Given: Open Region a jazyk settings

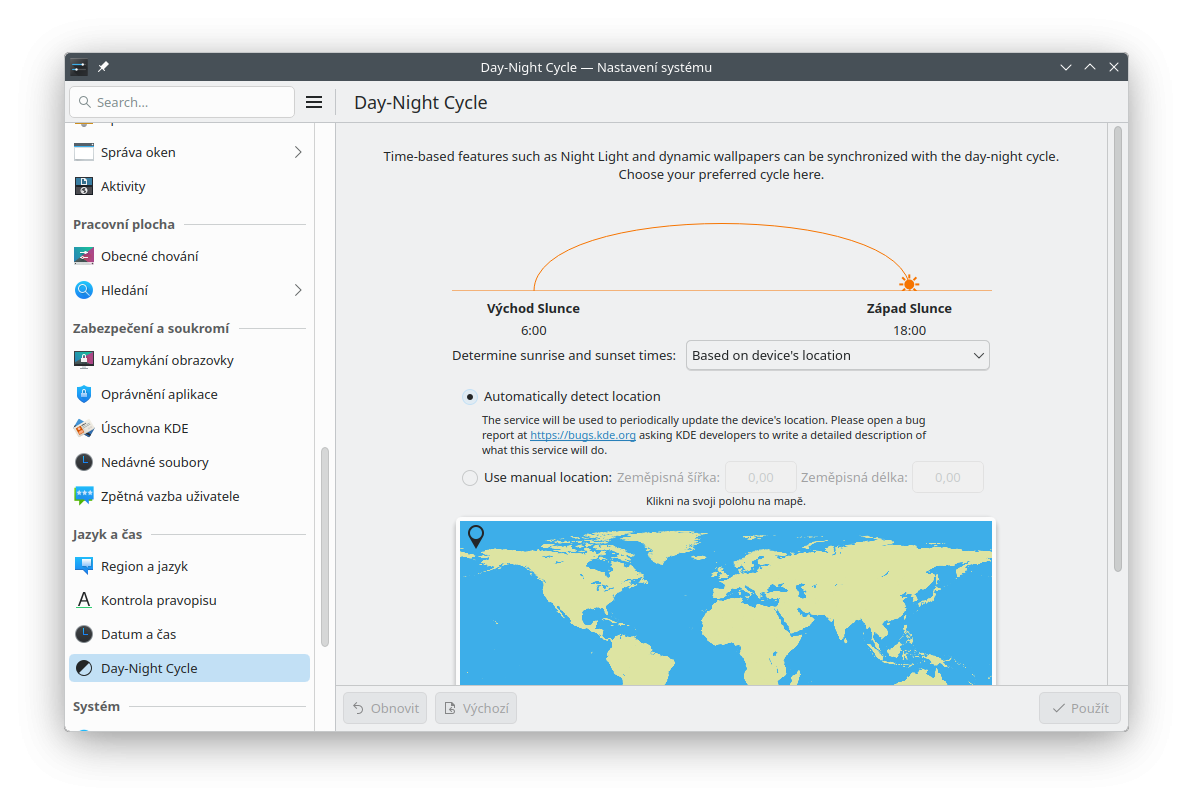Looking at the screenshot, I should click(144, 566).
